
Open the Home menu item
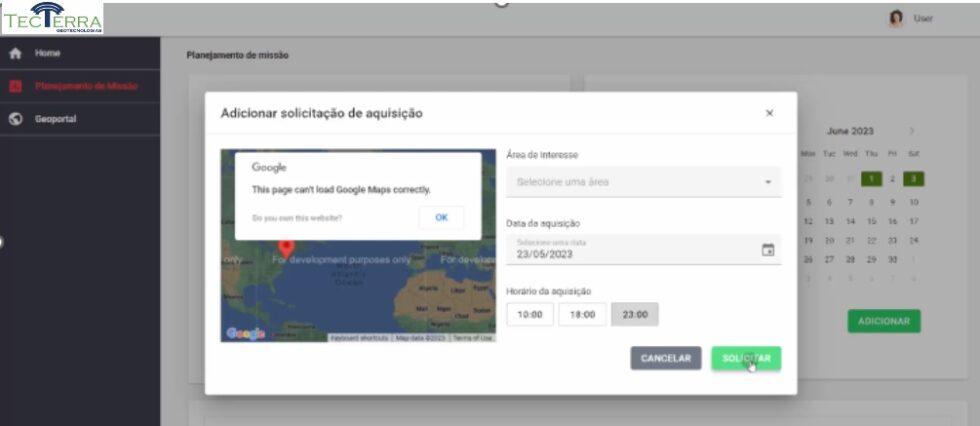pyautogui.click(x=47, y=53)
